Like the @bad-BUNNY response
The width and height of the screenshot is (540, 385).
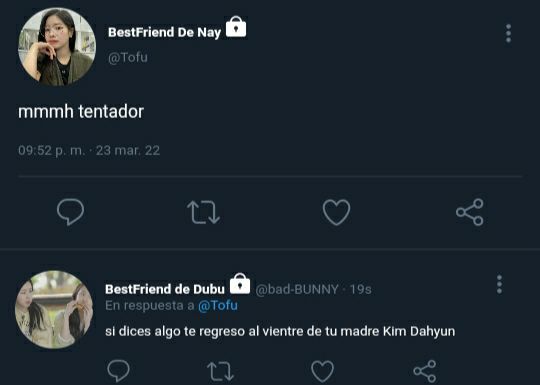(322, 371)
